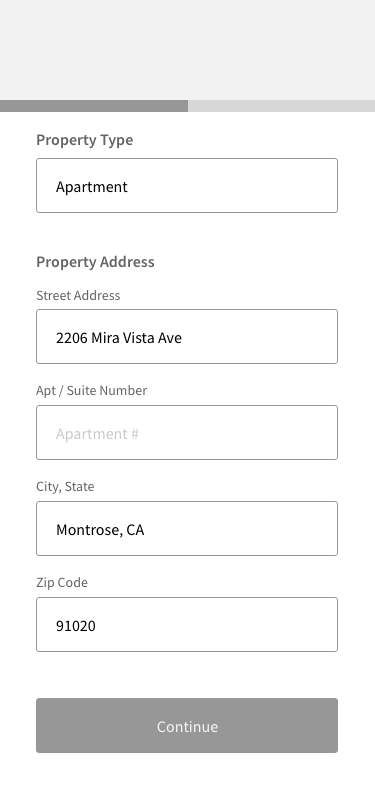Click the Apartment value in Property Type
Image resolution: width=375 pixels, height=812 pixels.
coord(92,187)
